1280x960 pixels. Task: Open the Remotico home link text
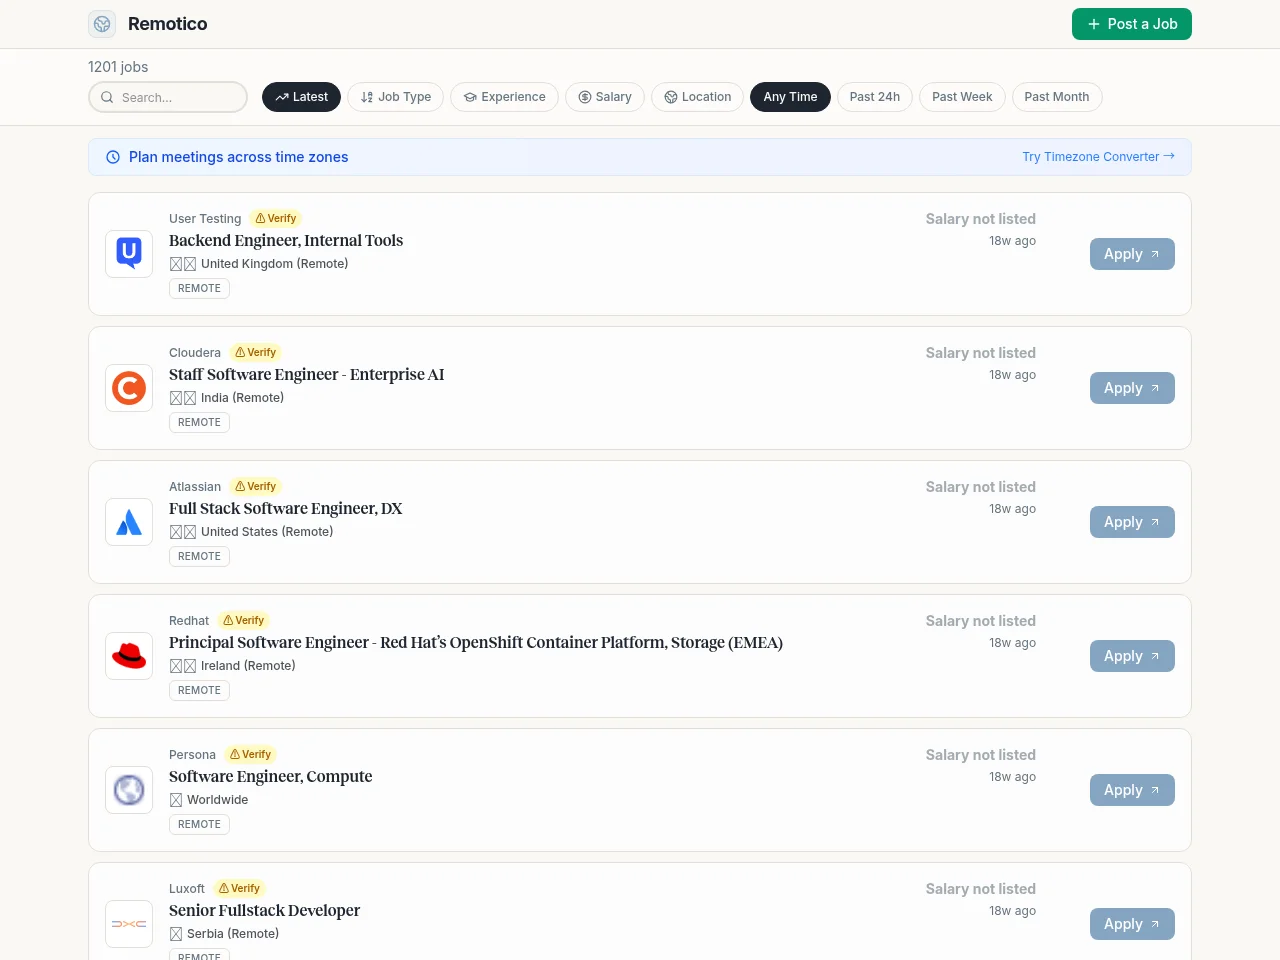point(167,24)
